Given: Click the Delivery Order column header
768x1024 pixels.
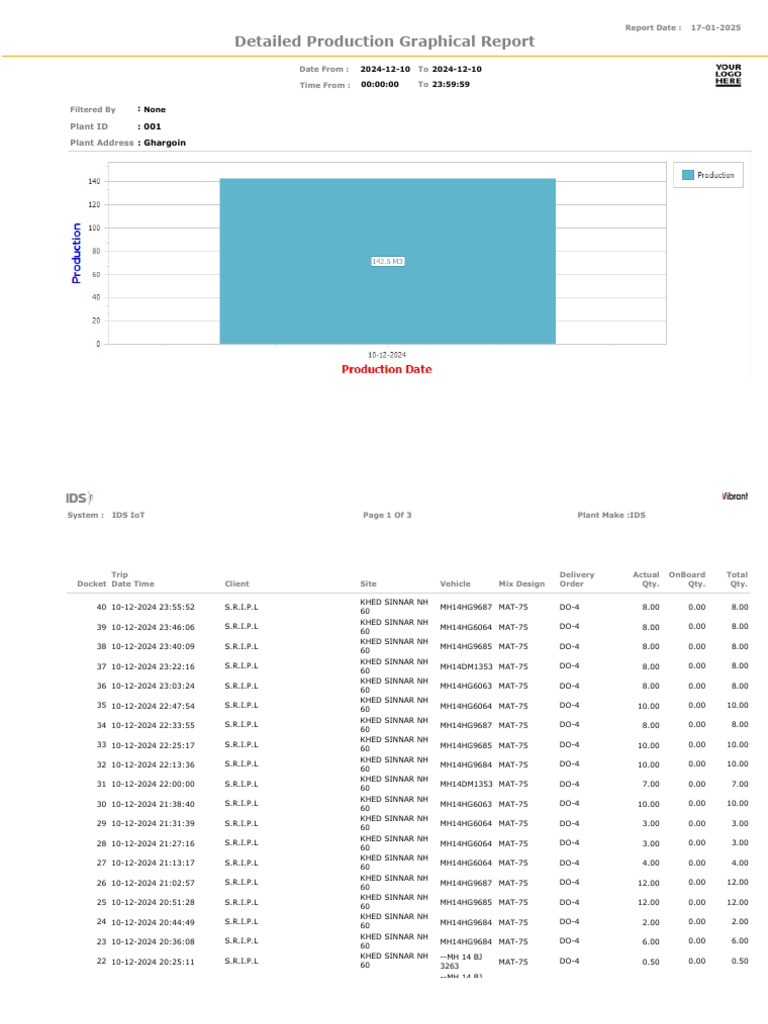Looking at the screenshot, I should point(577,579).
